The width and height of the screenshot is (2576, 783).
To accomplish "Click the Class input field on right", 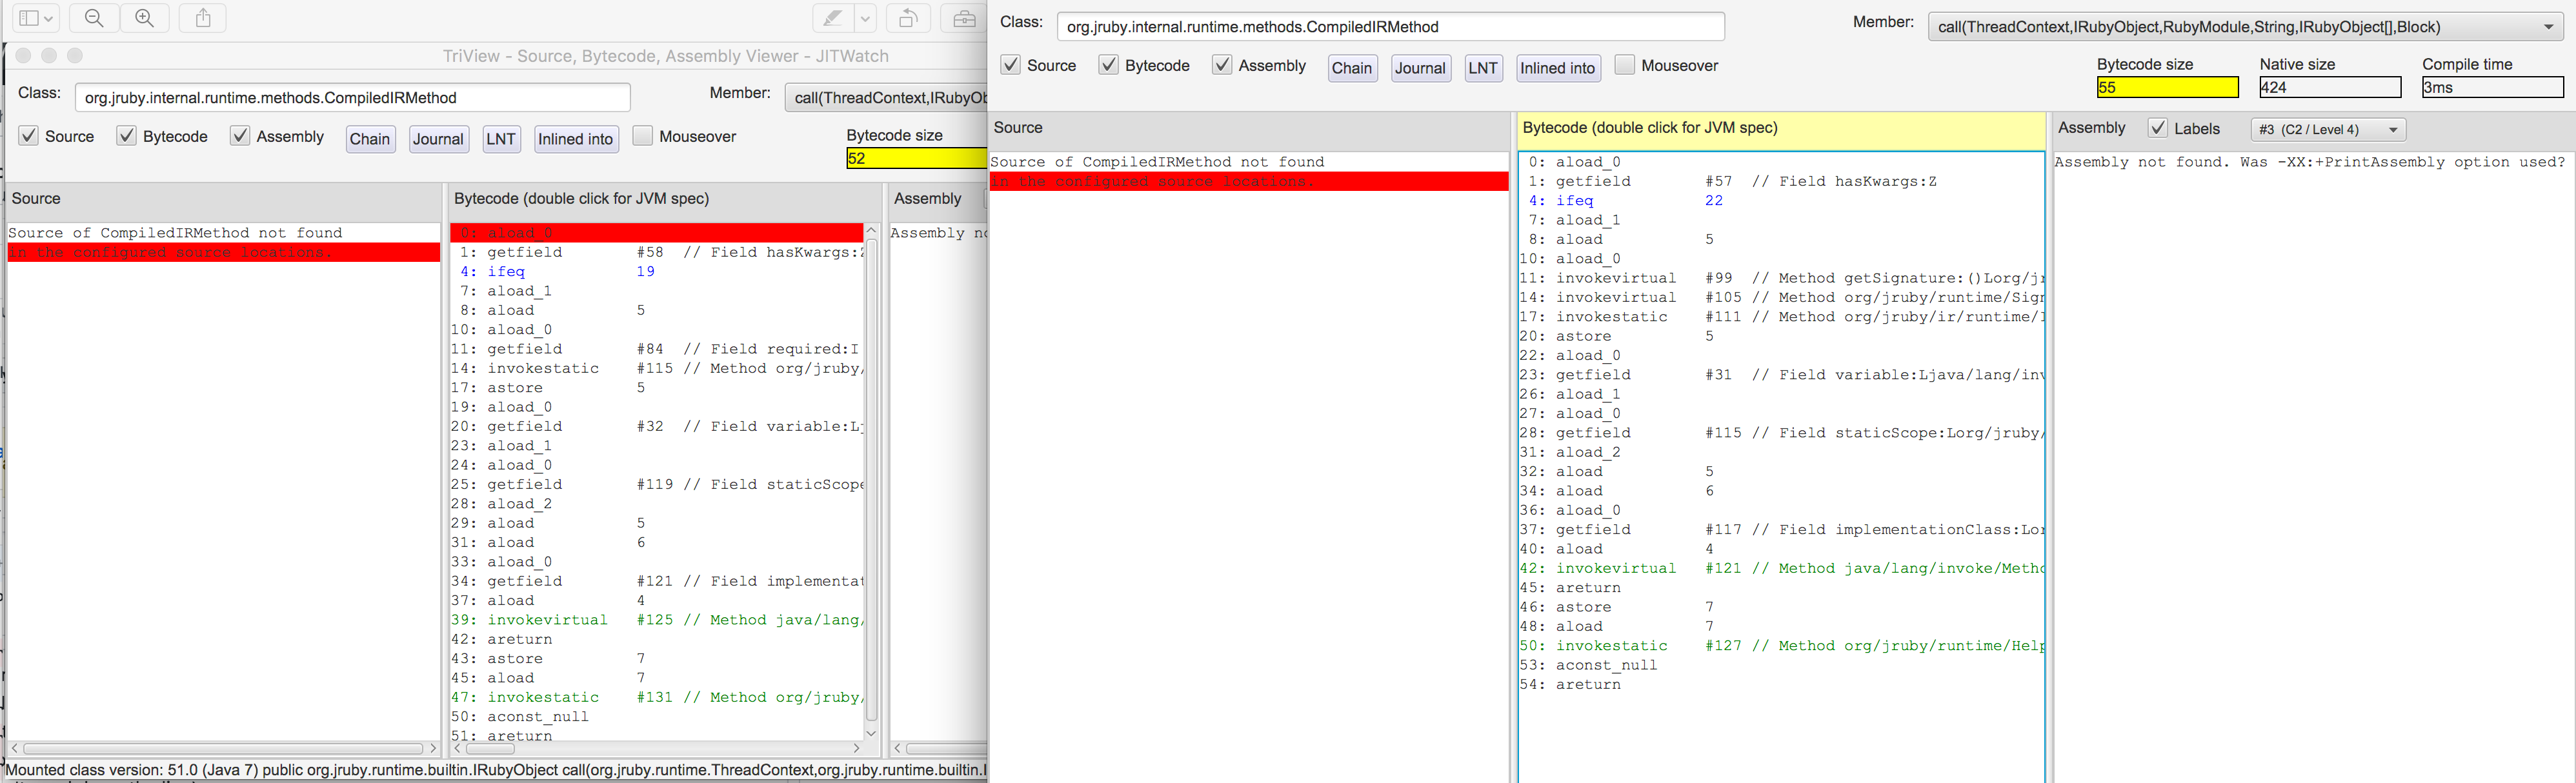I will coord(1389,27).
